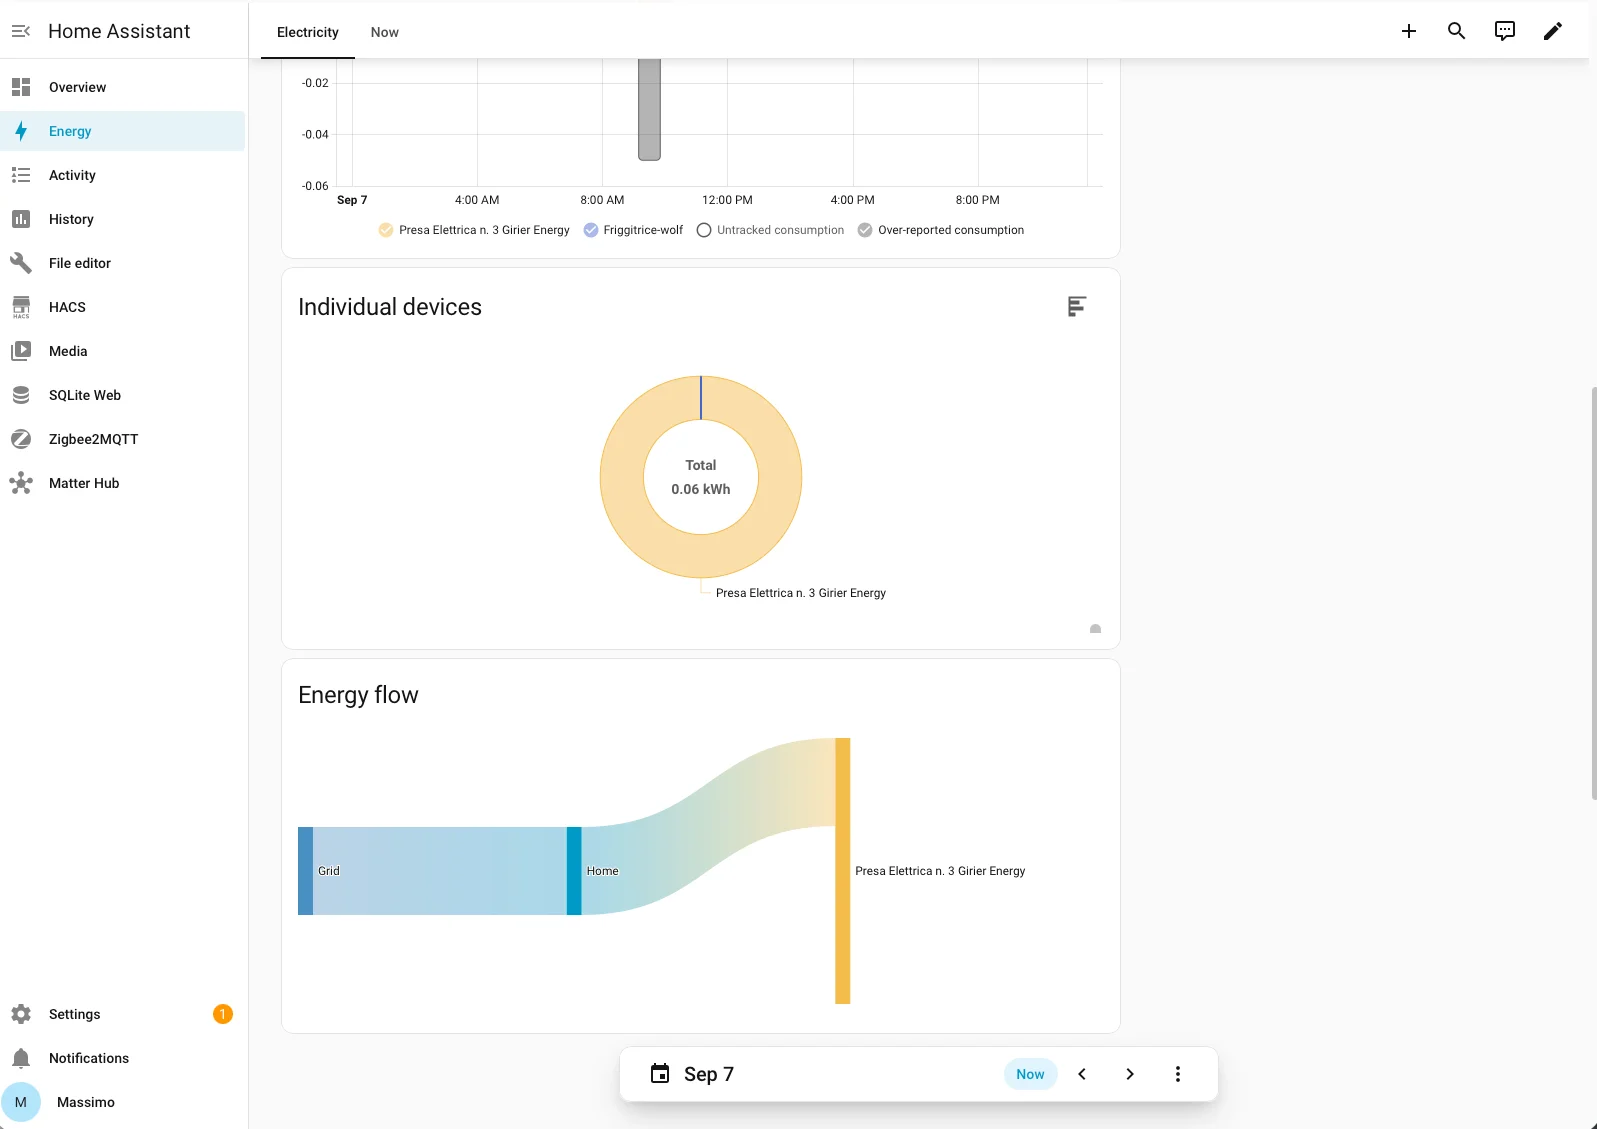This screenshot has width=1597, height=1129.
Task: Click the Sep 7 date label
Action: (709, 1074)
